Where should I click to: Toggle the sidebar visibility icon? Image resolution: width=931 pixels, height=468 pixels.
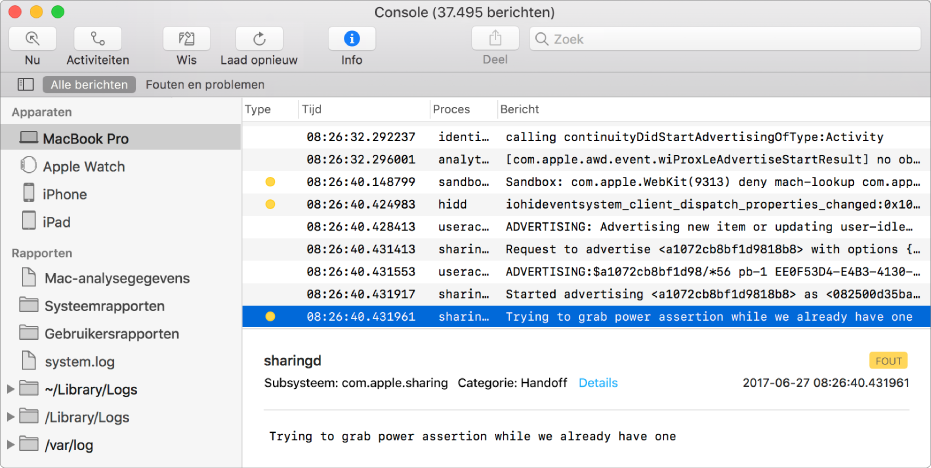click(x=26, y=84)
